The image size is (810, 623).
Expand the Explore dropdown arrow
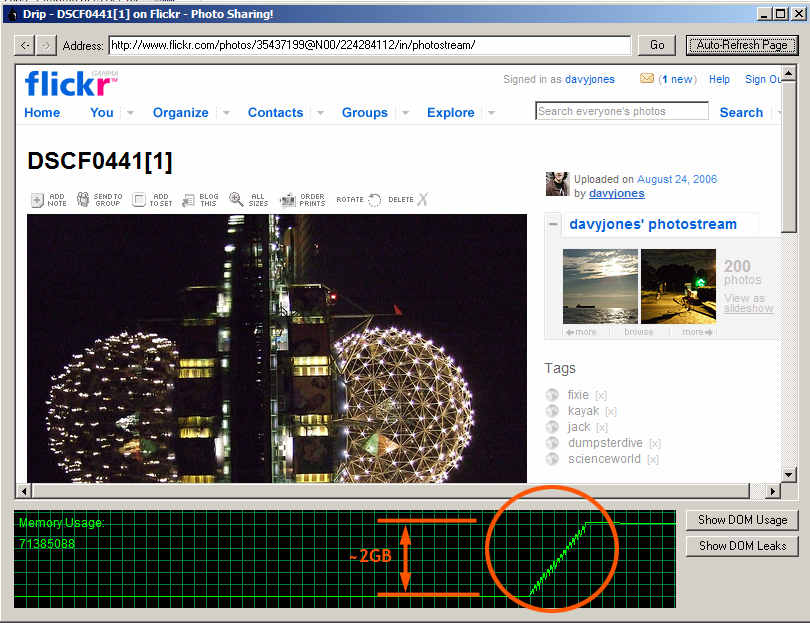490,113
